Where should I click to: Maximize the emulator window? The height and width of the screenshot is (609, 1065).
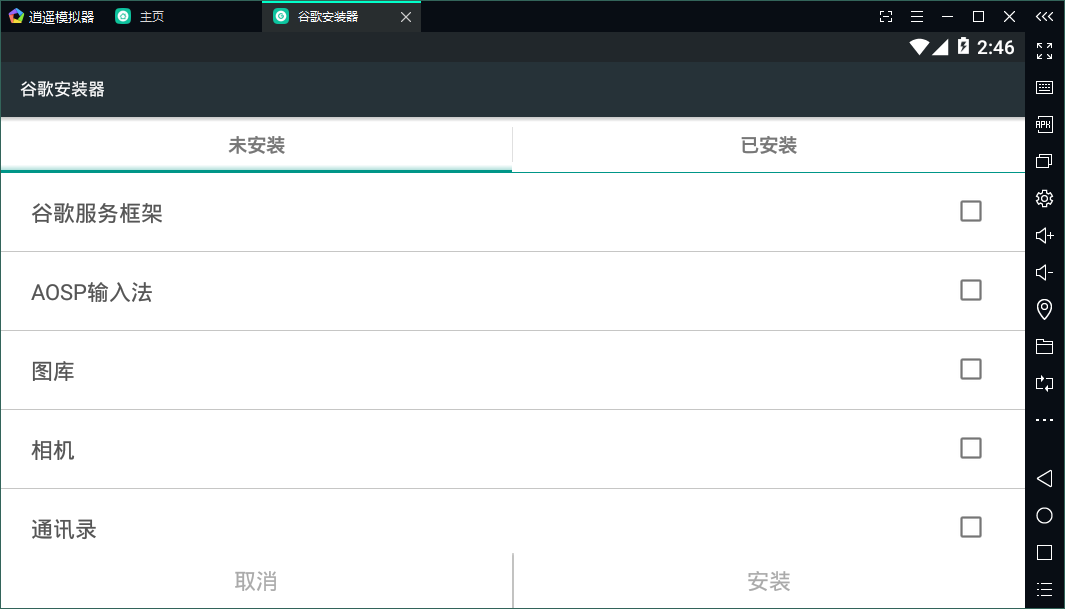coord(978,16)
